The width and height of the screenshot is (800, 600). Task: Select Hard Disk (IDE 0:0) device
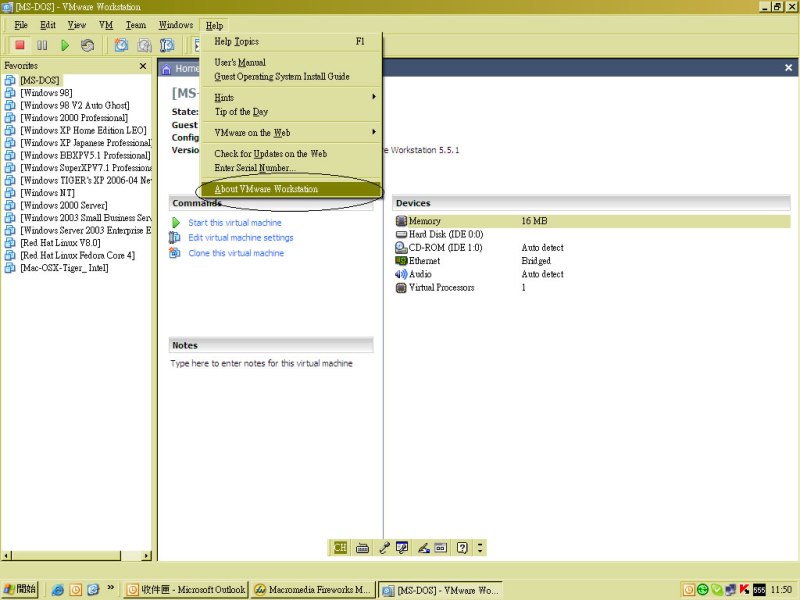click(x=592, y=234)
